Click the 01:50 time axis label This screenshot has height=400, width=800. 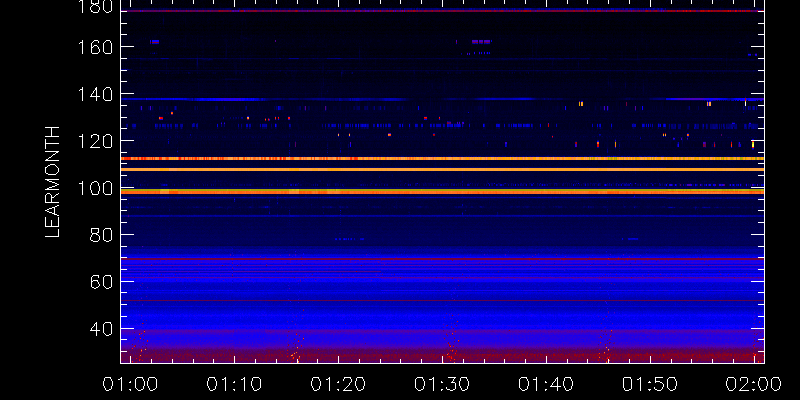pos(651,384)
